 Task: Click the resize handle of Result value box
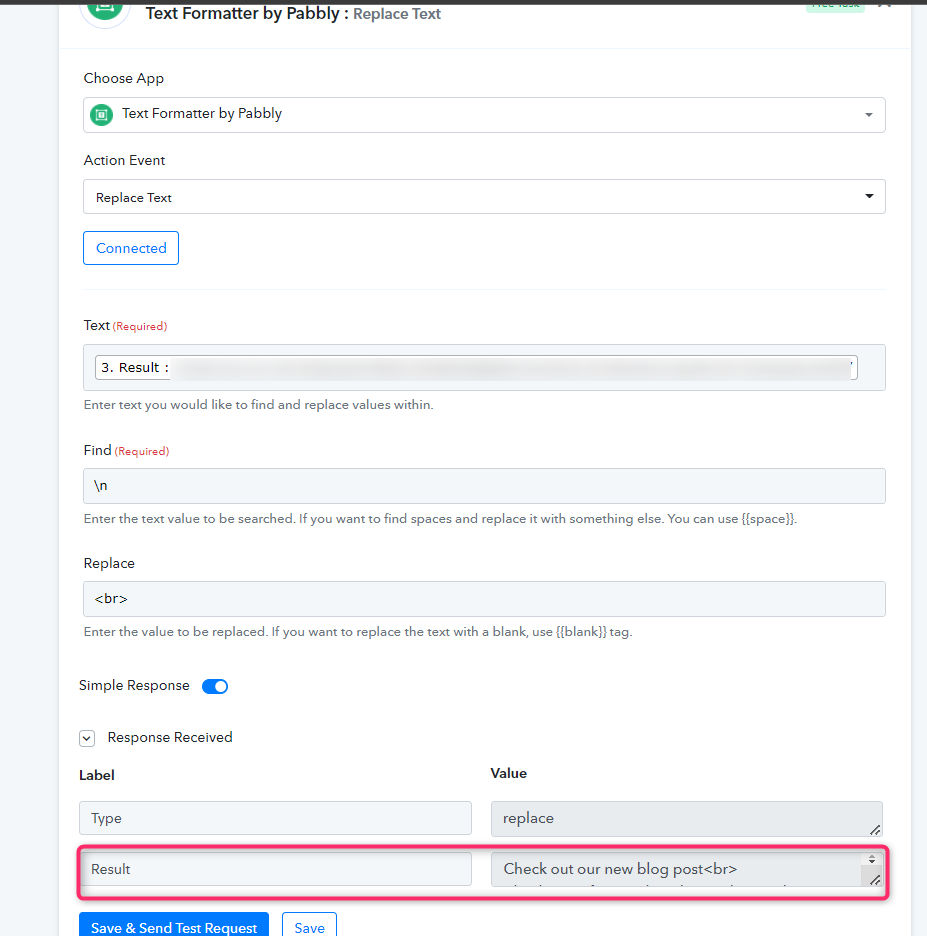tap(875, 880)
